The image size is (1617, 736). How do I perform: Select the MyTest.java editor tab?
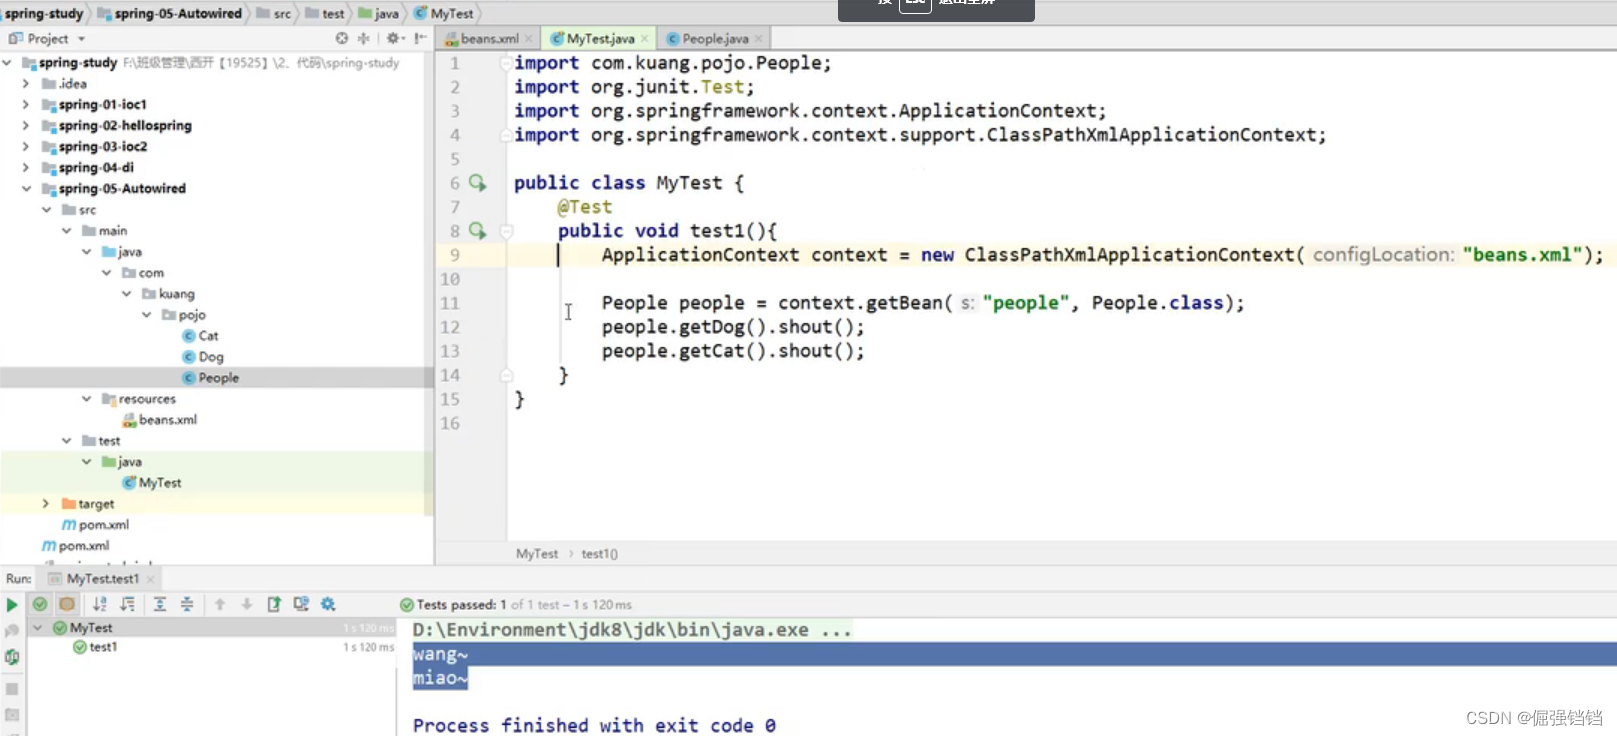point(599,39)
